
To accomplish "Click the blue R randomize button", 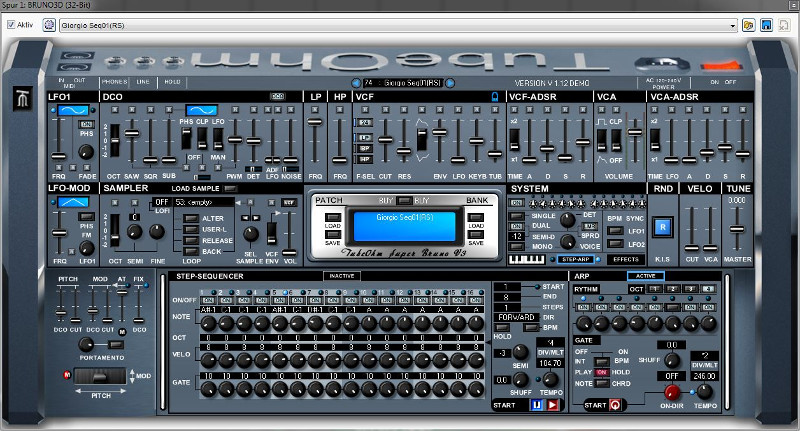I will pyautogui.click(x=663, y=227).
